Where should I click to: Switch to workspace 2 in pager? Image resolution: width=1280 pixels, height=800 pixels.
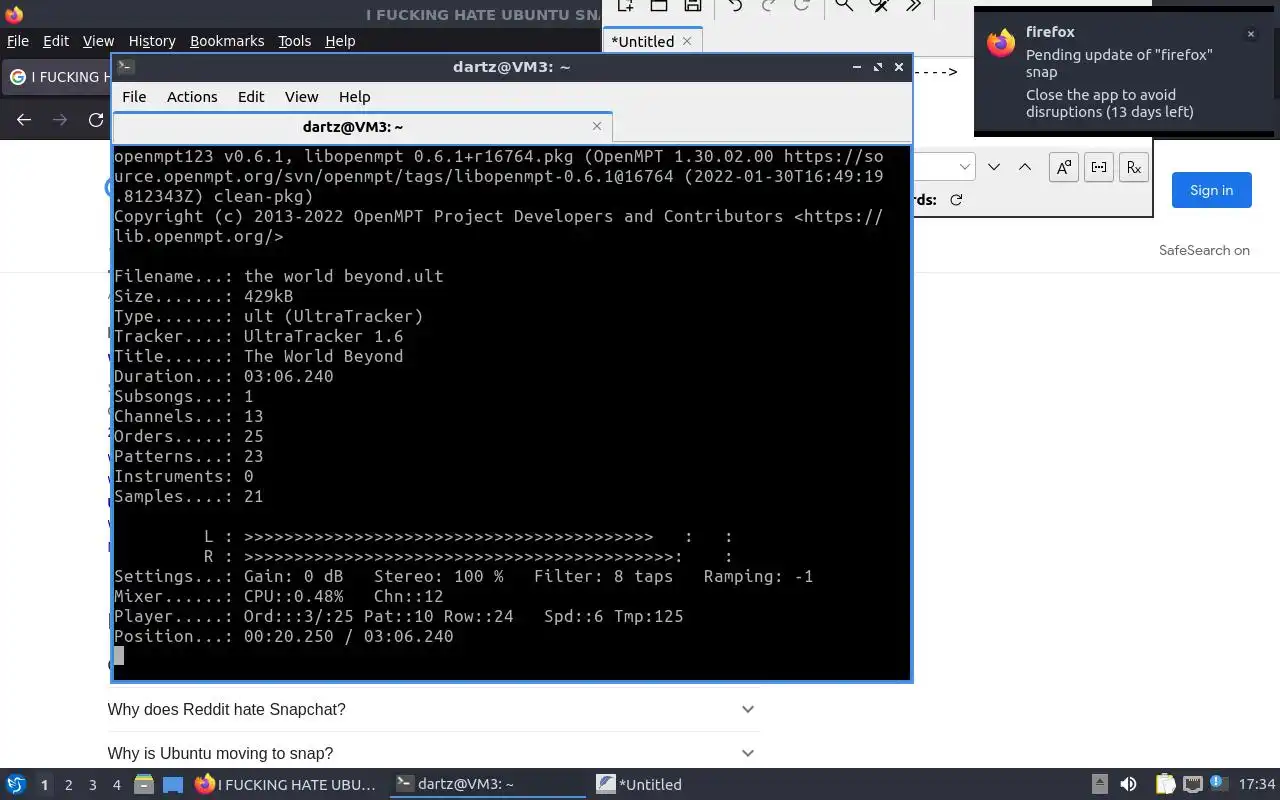68,785
